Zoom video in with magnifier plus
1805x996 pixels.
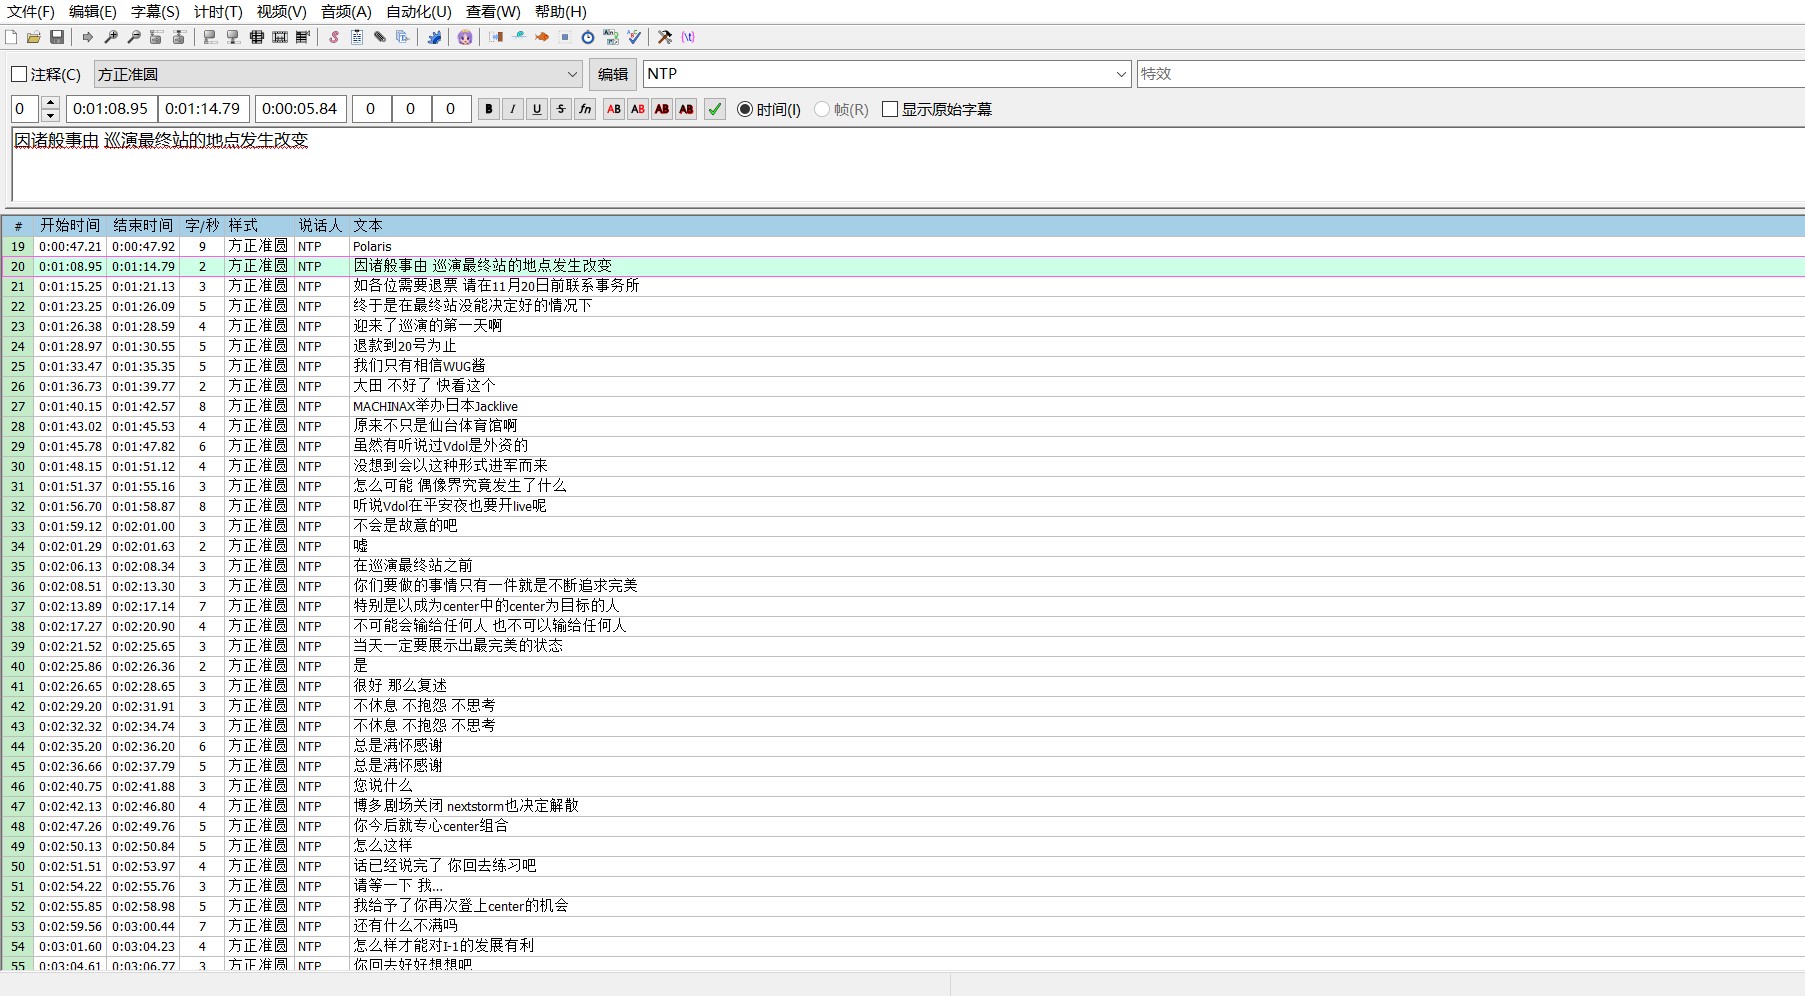(x=111, y=37)
